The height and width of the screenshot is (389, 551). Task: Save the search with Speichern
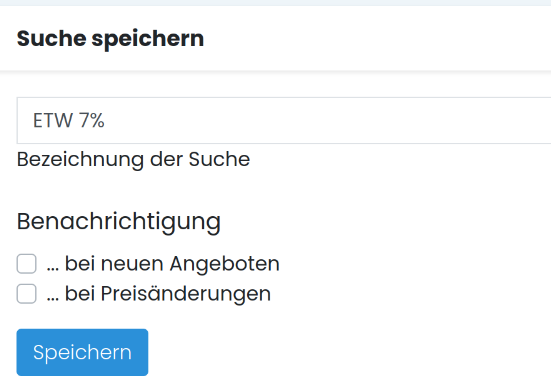82,352
